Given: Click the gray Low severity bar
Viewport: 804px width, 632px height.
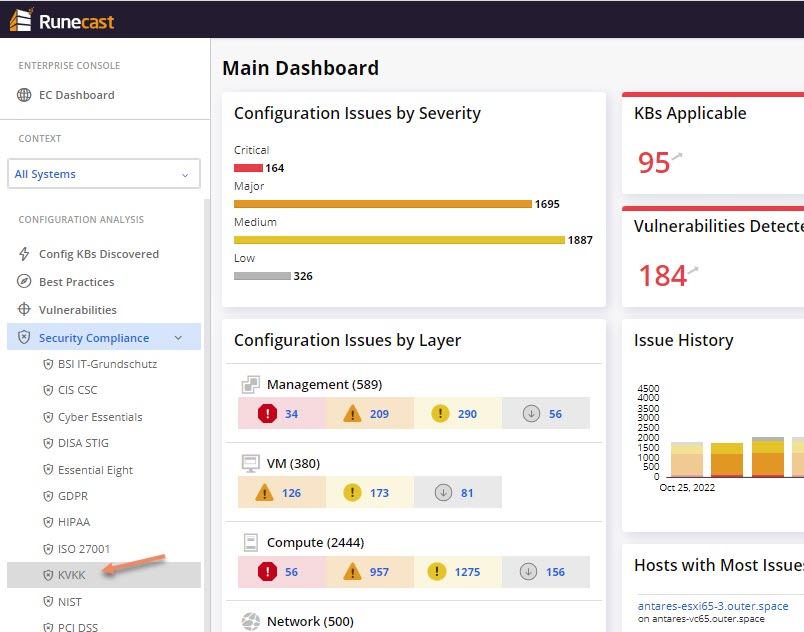Looking at the screenshot, I should click(x=262, y=276).
